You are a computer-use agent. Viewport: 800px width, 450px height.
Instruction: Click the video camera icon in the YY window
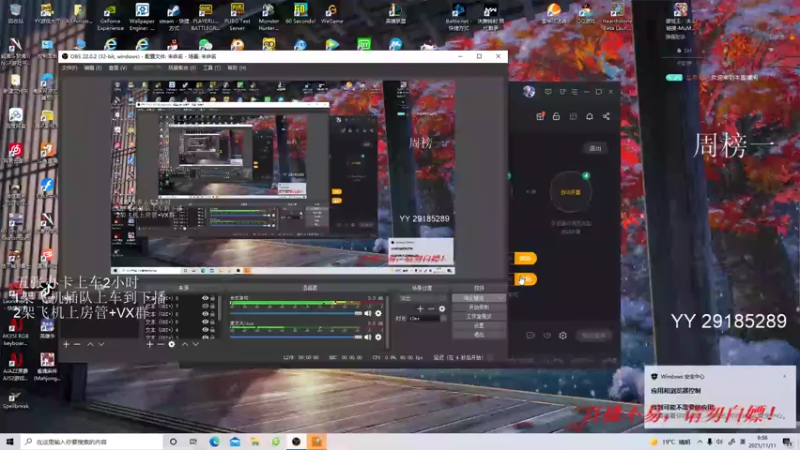(530, 335)
